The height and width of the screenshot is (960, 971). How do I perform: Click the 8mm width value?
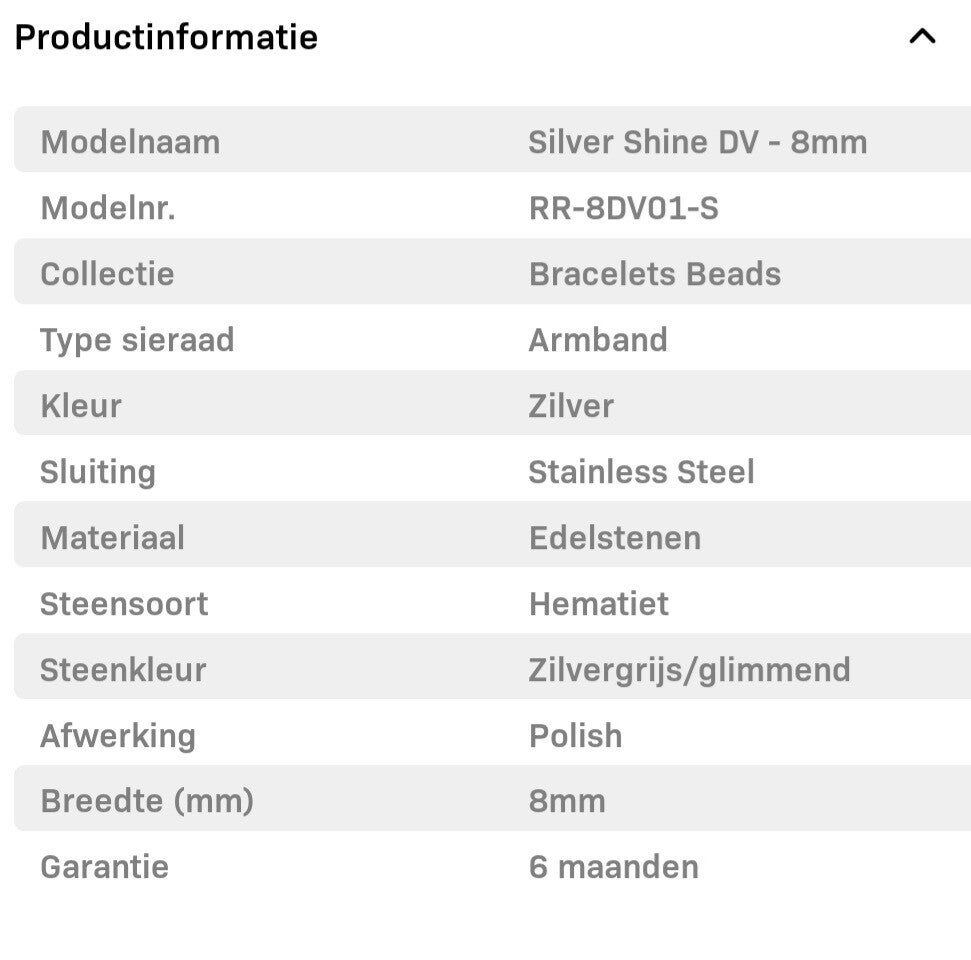[567, 801]
